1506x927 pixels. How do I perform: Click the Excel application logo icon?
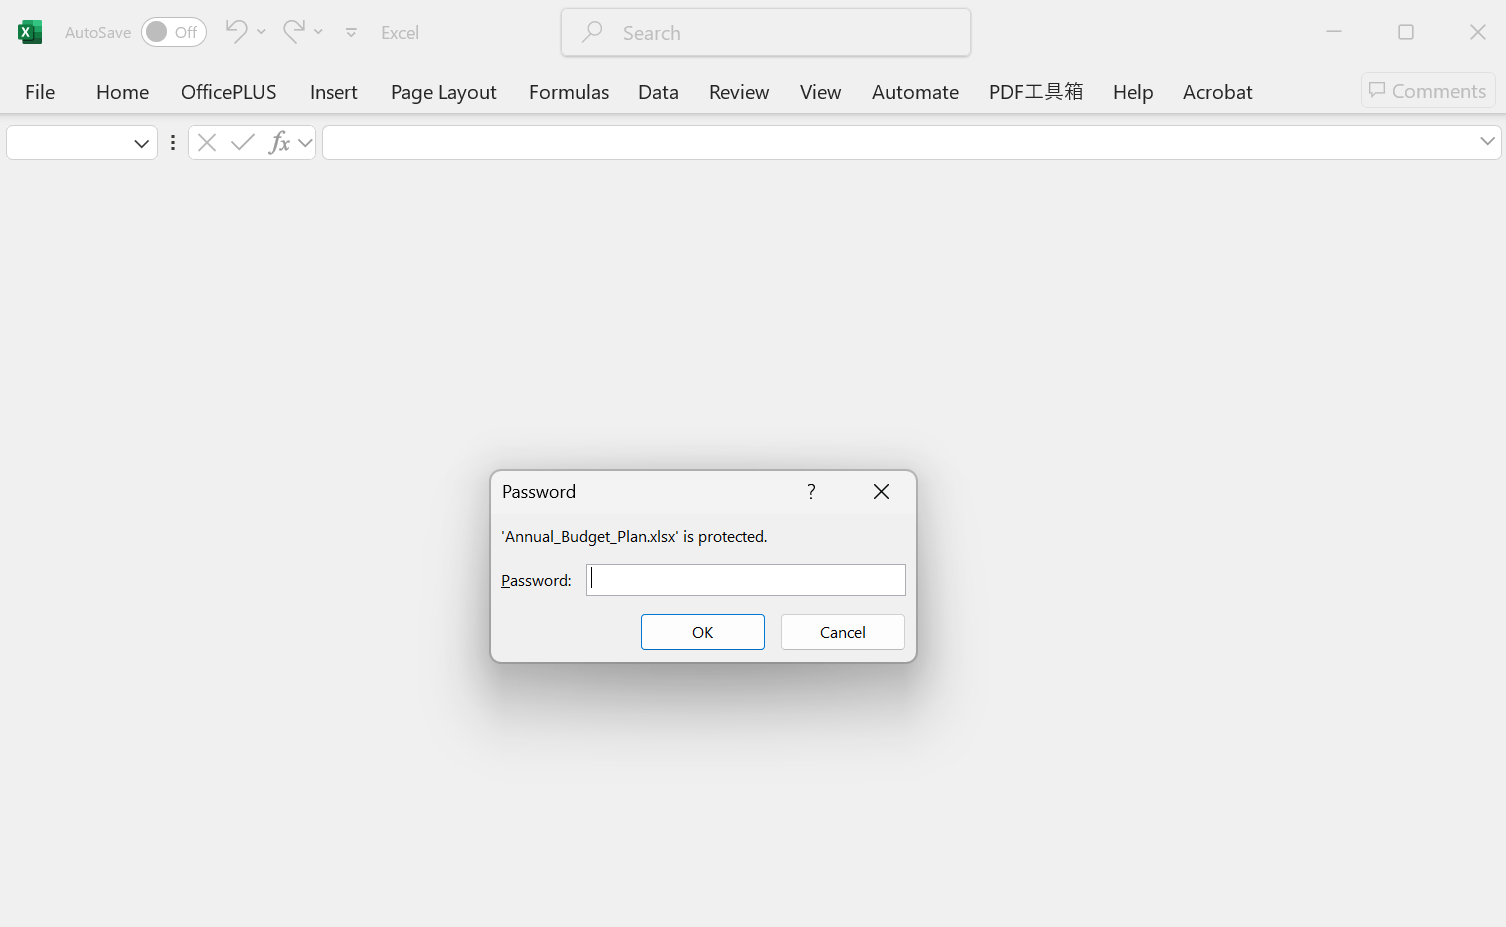point(30,32)
